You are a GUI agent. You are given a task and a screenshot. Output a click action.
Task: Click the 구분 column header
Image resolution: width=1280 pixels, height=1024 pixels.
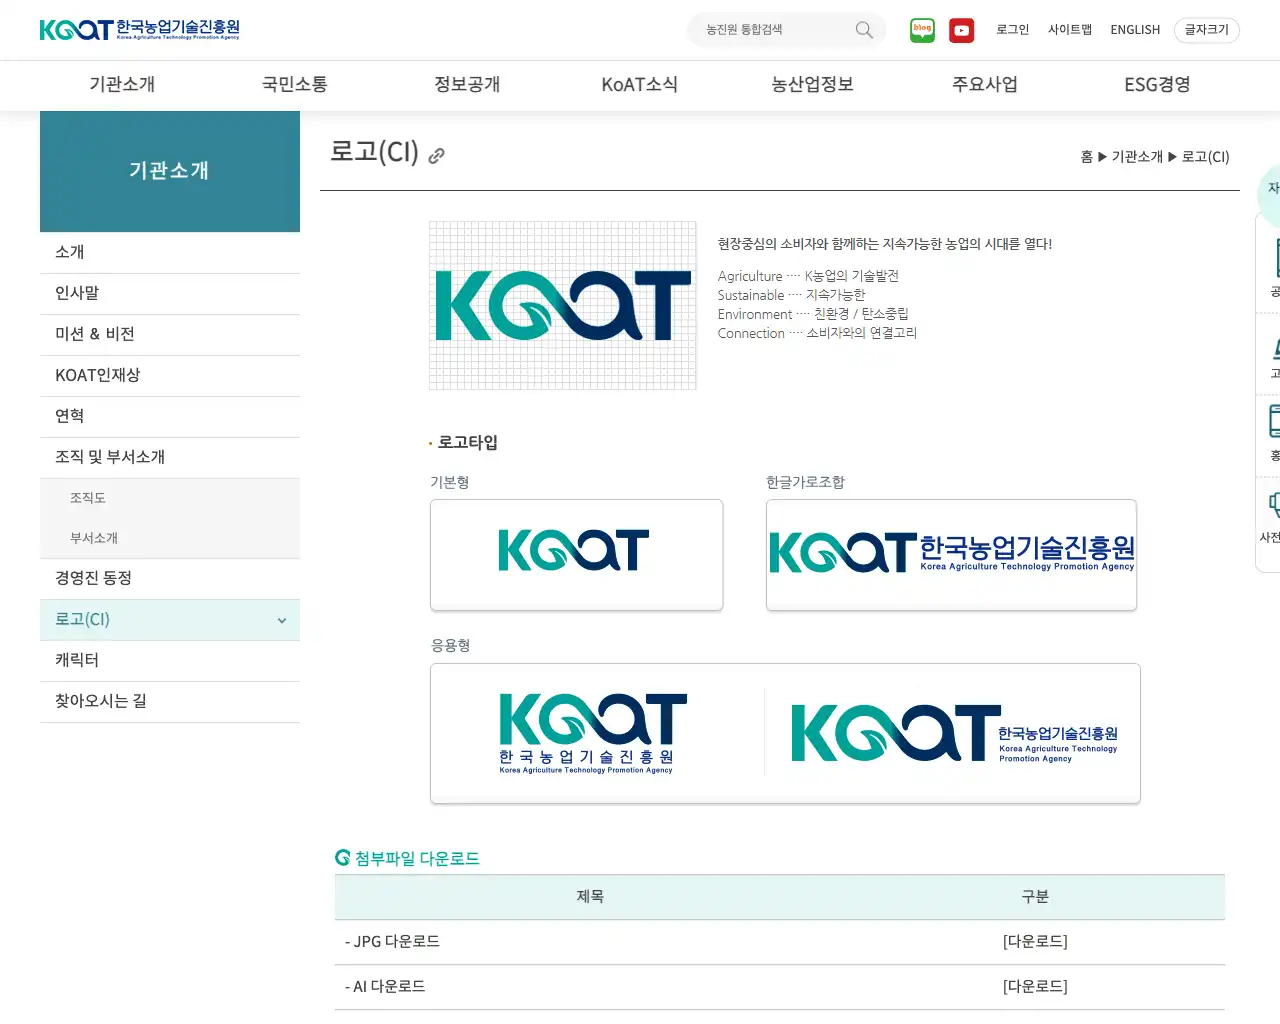point(1035,897)
